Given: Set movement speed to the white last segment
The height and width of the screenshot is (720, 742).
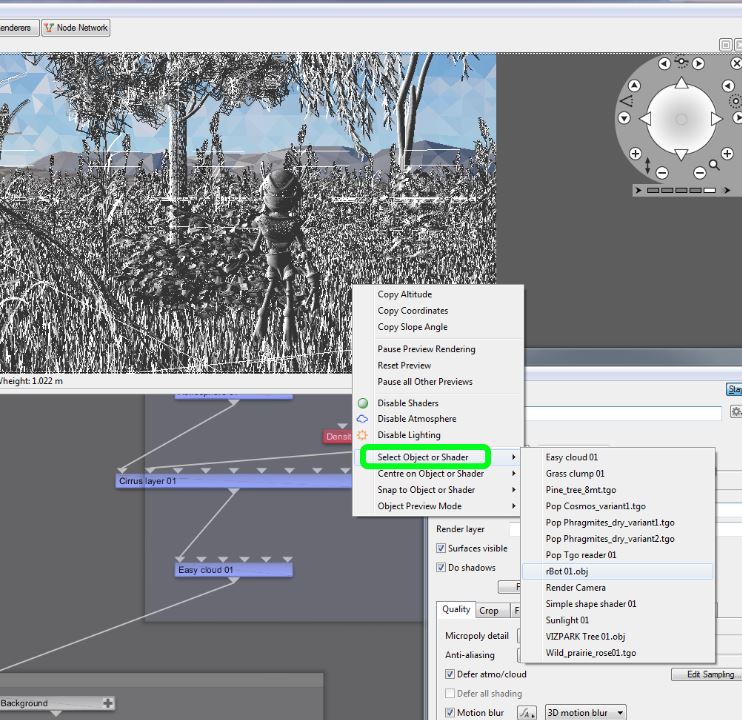Looking at the screenshot, I should click(x=710, y=190).
